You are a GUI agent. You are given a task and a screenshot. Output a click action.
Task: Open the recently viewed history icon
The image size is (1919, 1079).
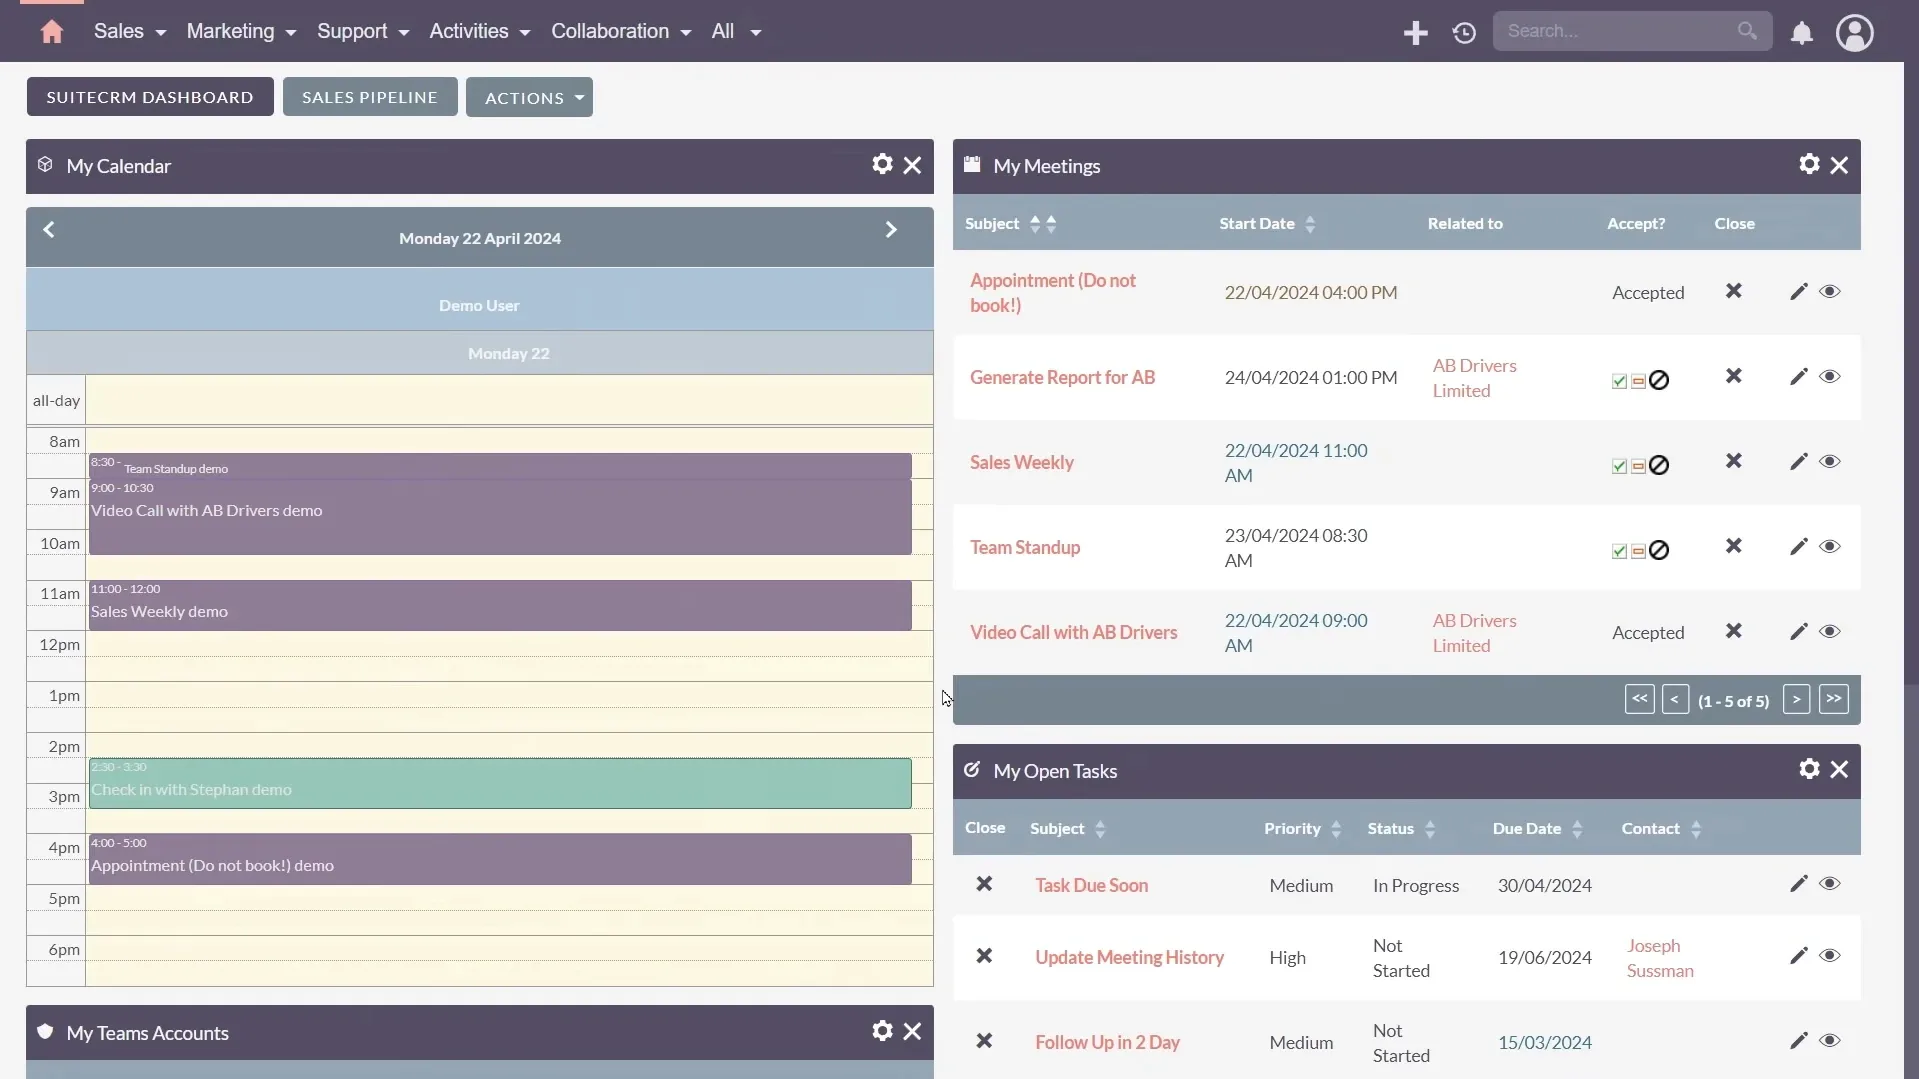point(1464,33)
